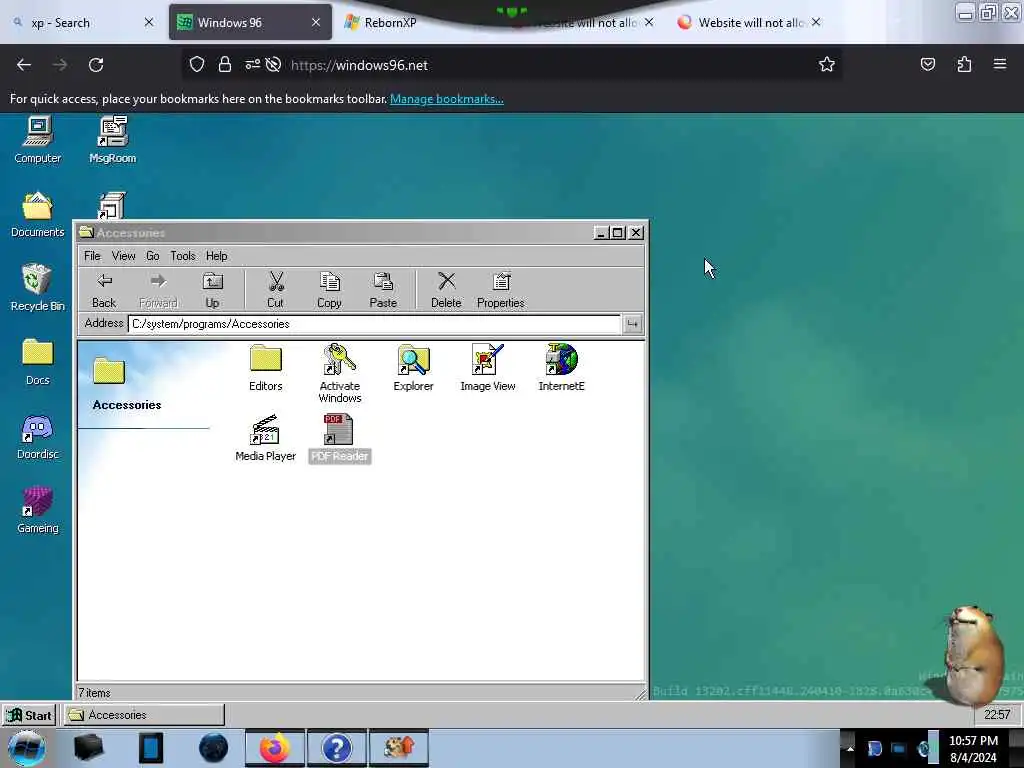Click the shield tracking protection icon

point(197,64)
